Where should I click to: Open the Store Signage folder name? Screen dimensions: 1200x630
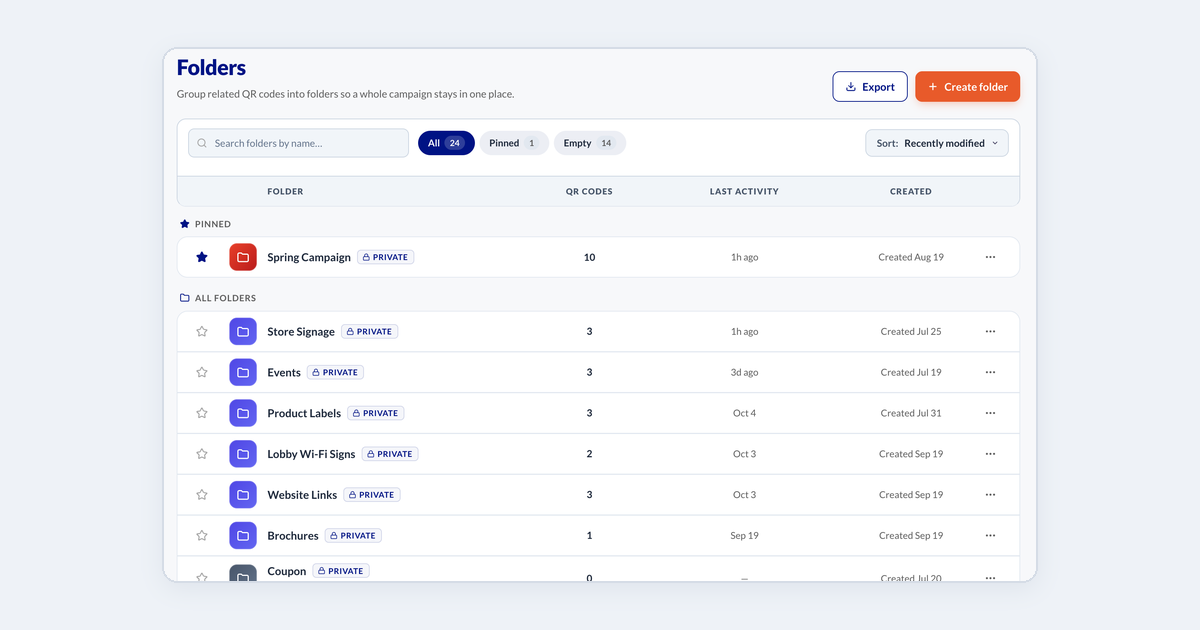301,331
